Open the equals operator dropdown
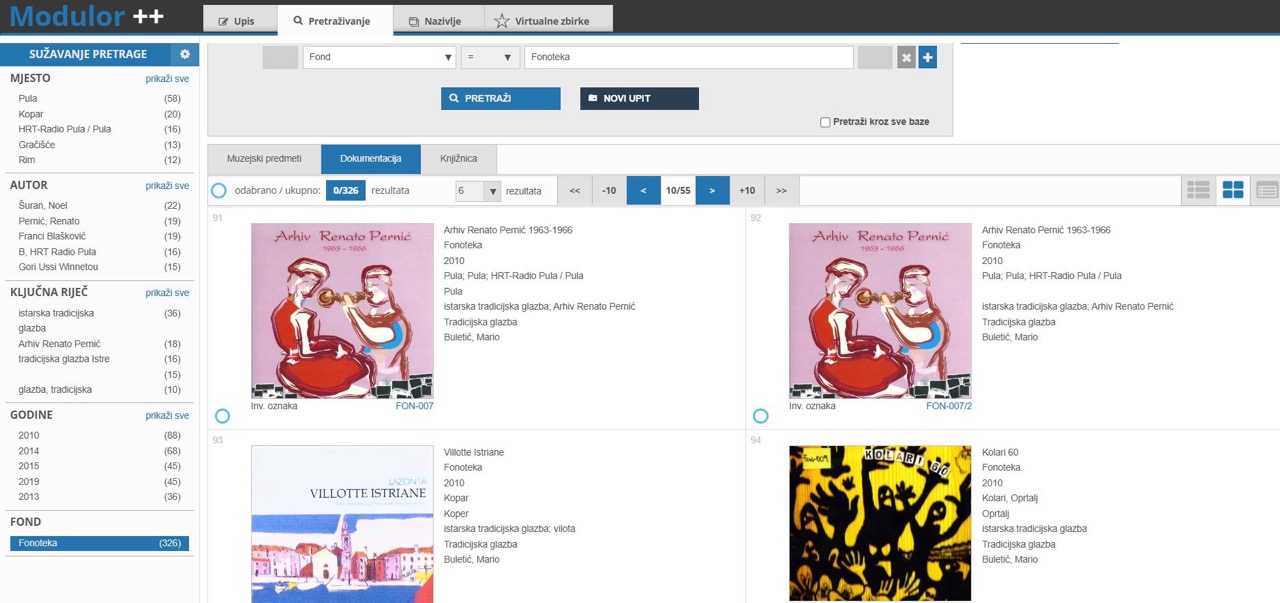Viewport: 1280px width, 603px height. coord(491,58)
